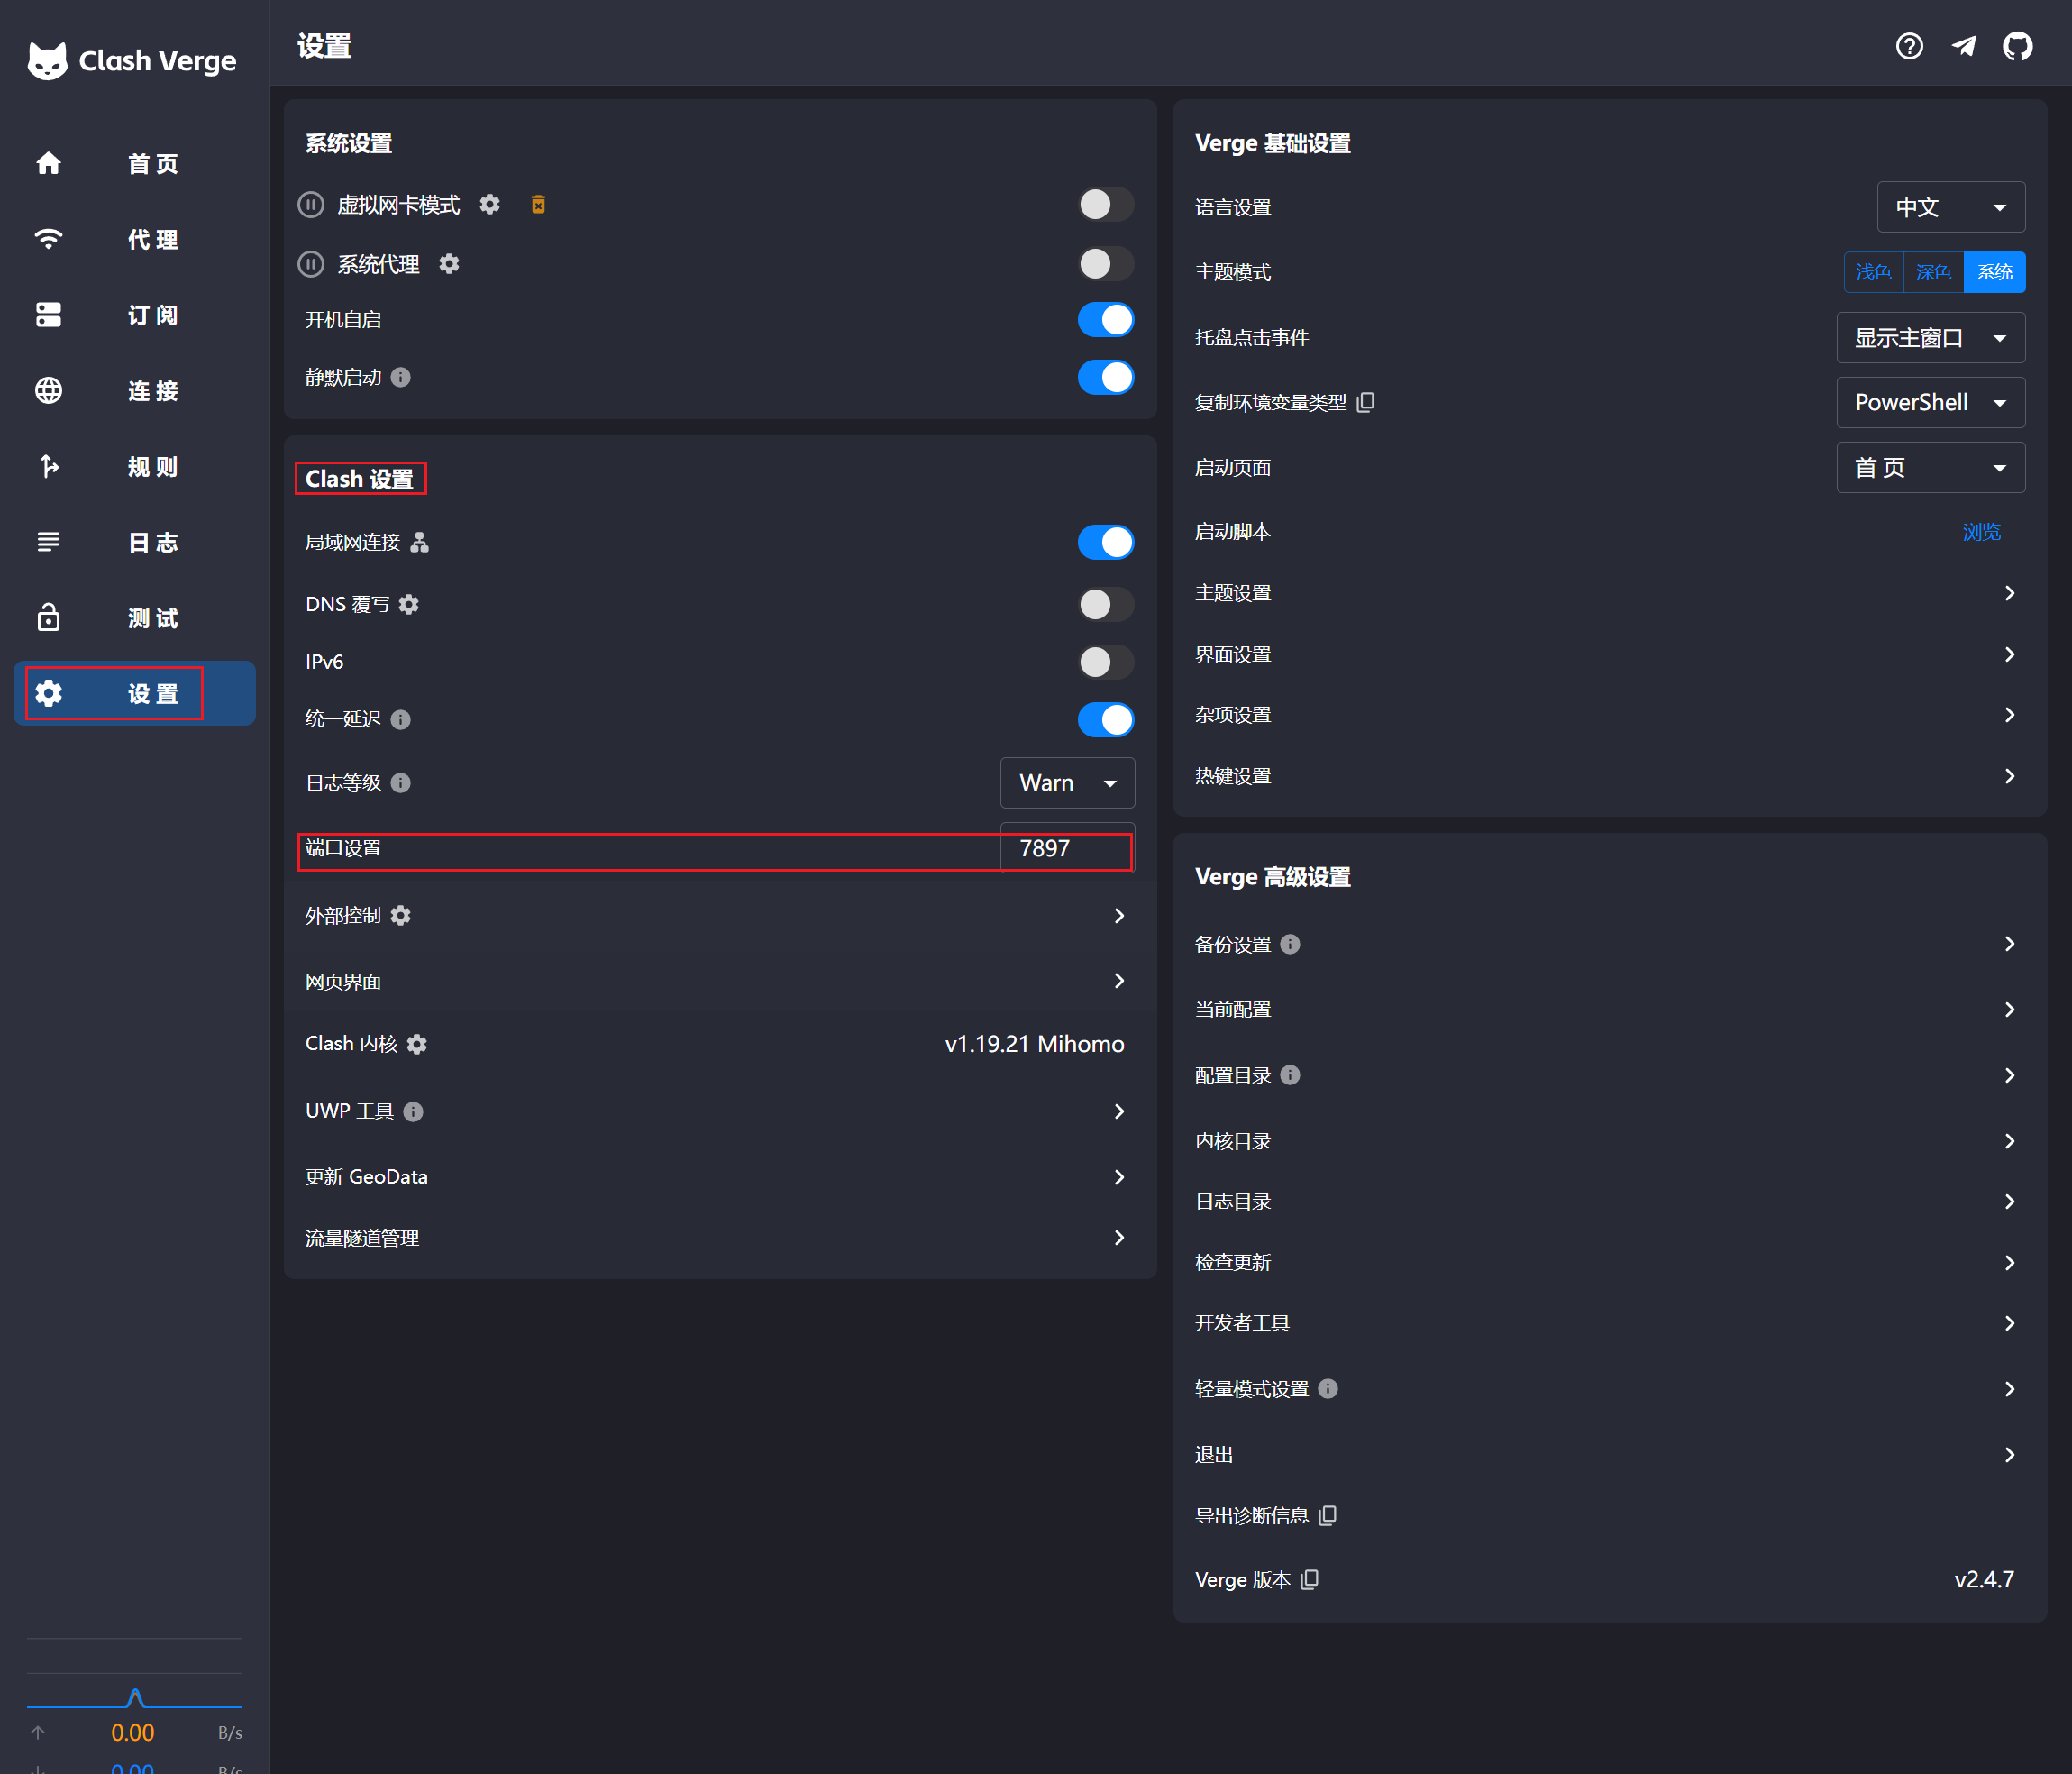Viewport: 2072px width, 1774px height.
Task: Click the orange uninstall service trash icon
Action: pyautogui.click(x=538, y=205)
